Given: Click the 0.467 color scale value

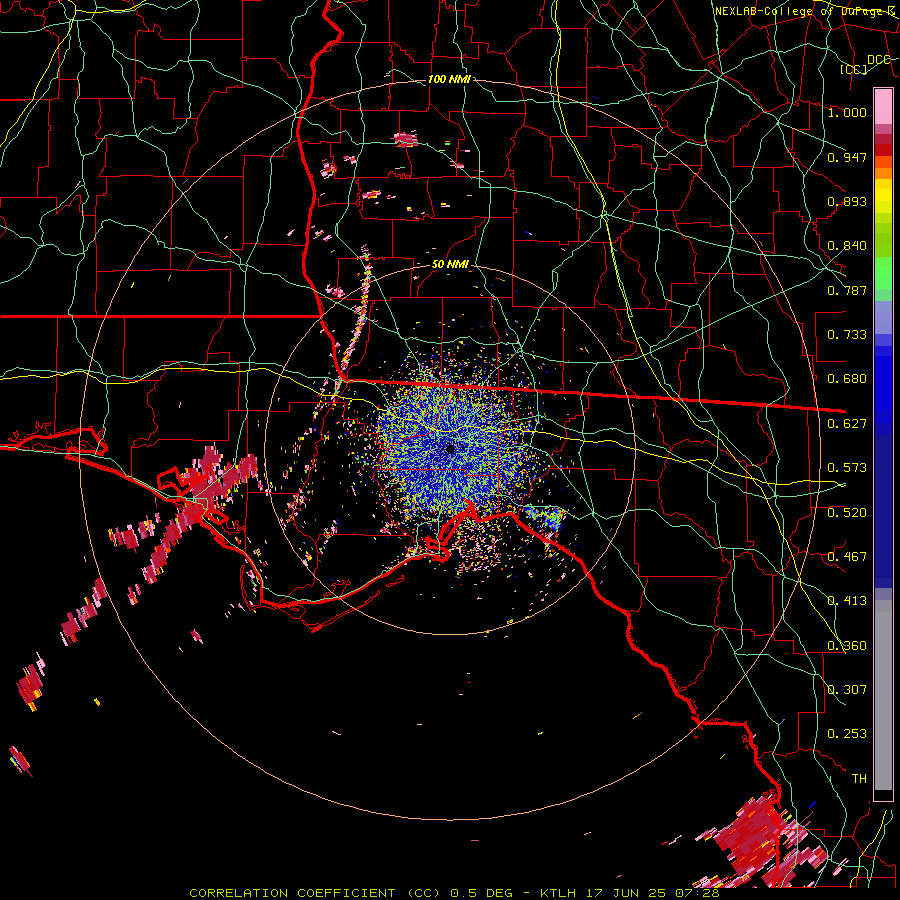Looking at the screenshot, I should pos(847,557).
